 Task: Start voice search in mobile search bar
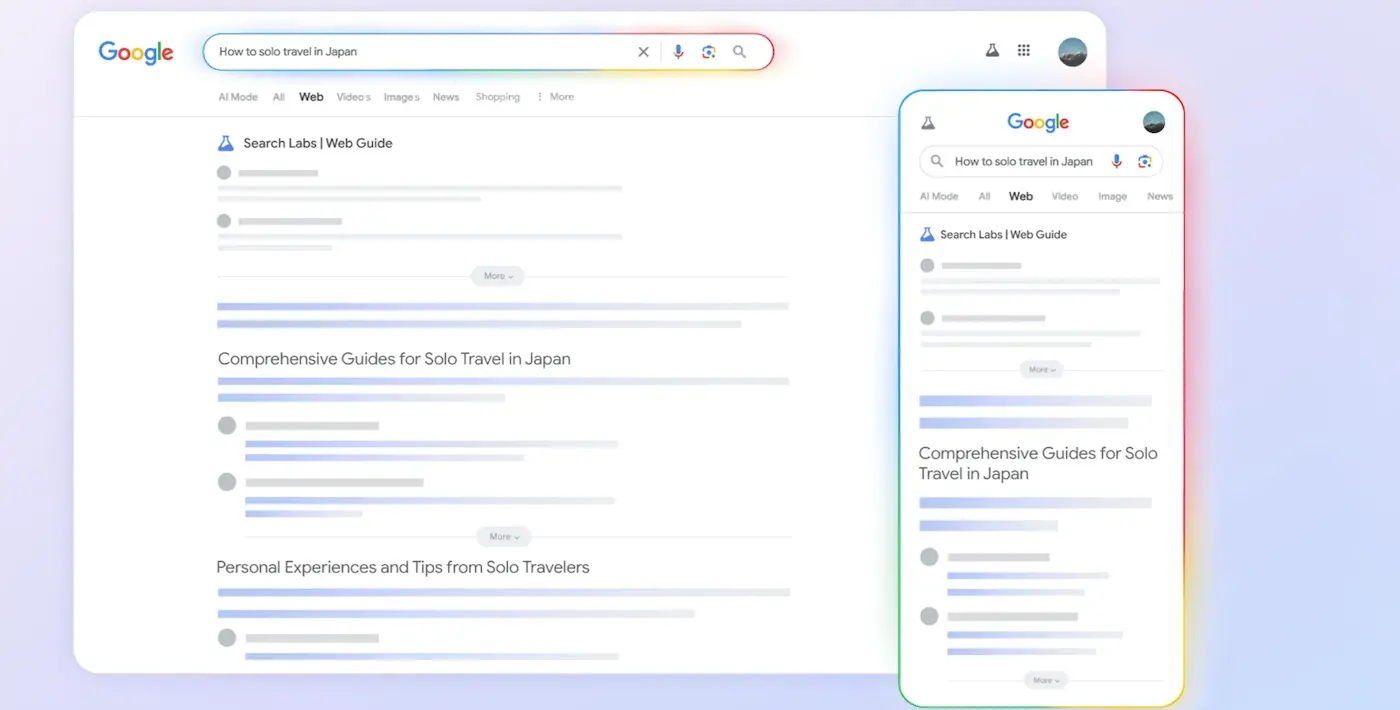coord(1117,161)
